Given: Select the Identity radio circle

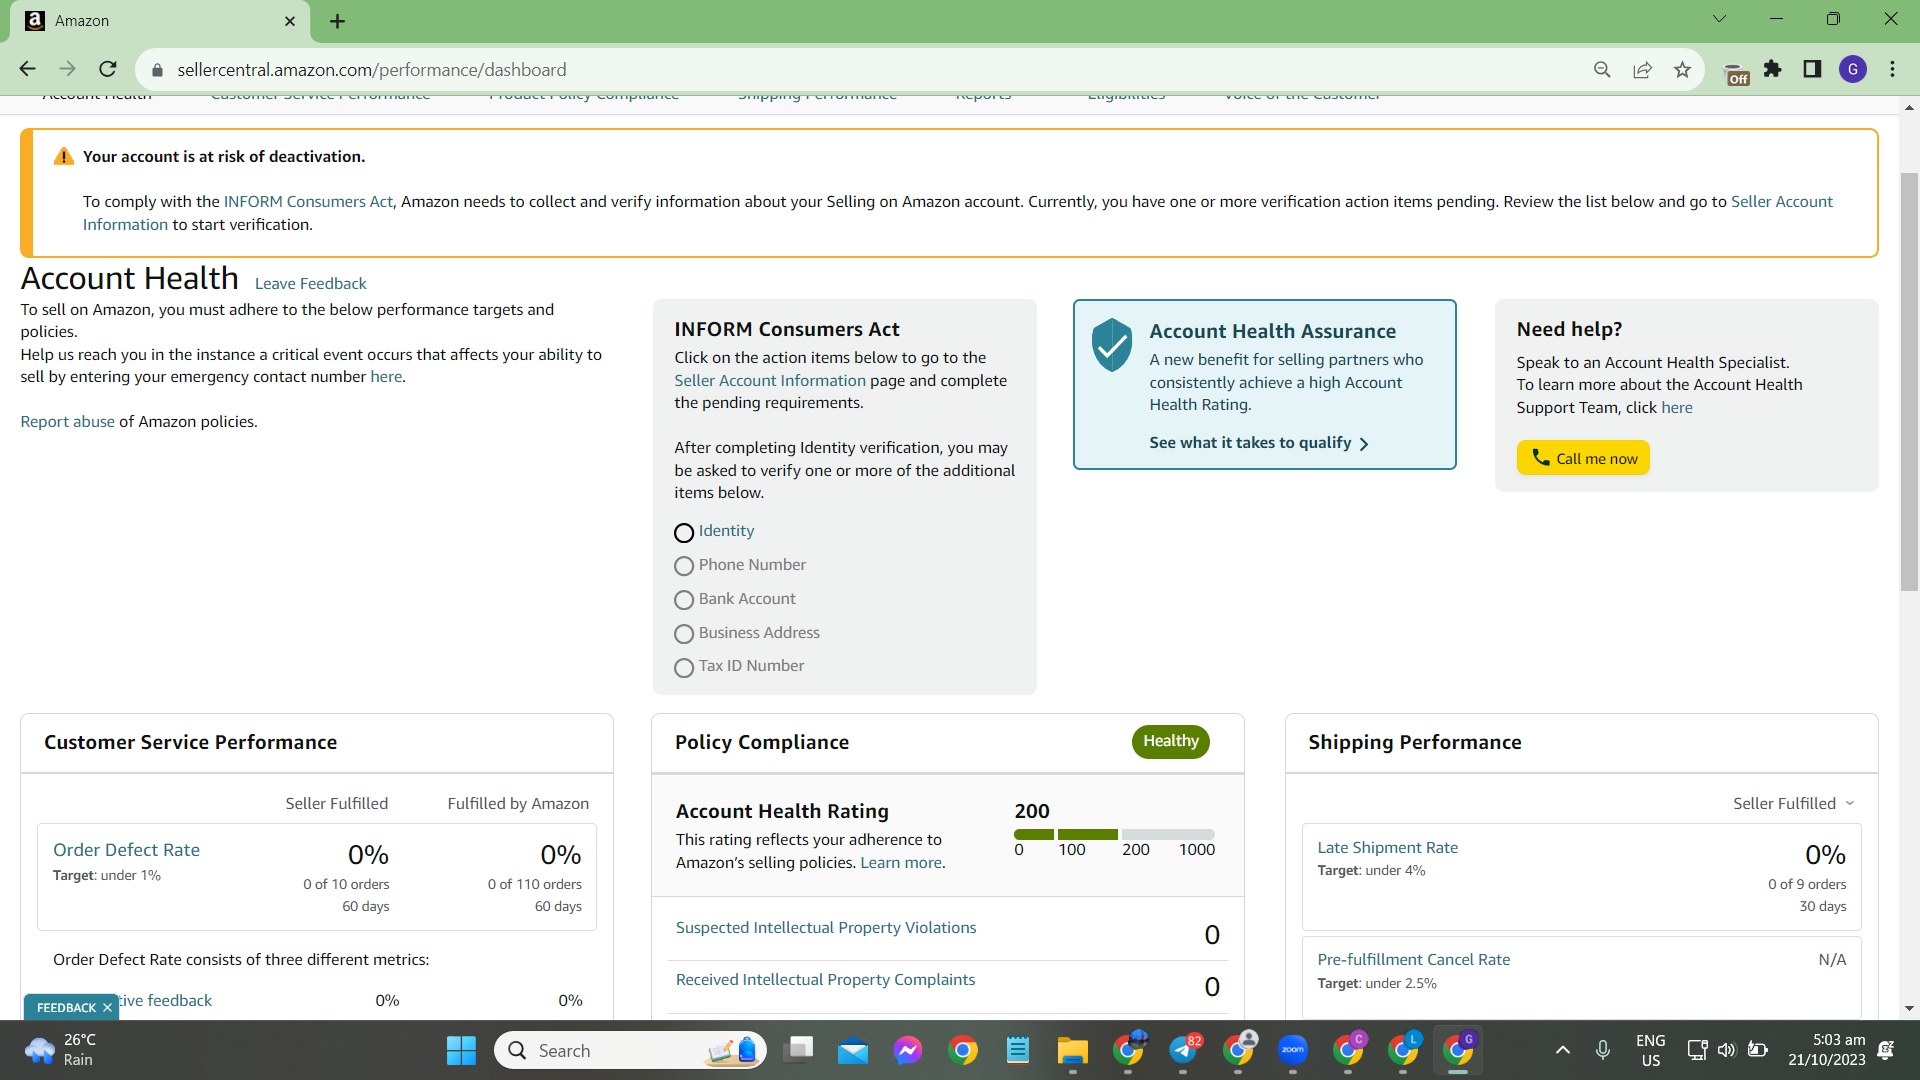Looking at the screenshot, I should 684,533.
